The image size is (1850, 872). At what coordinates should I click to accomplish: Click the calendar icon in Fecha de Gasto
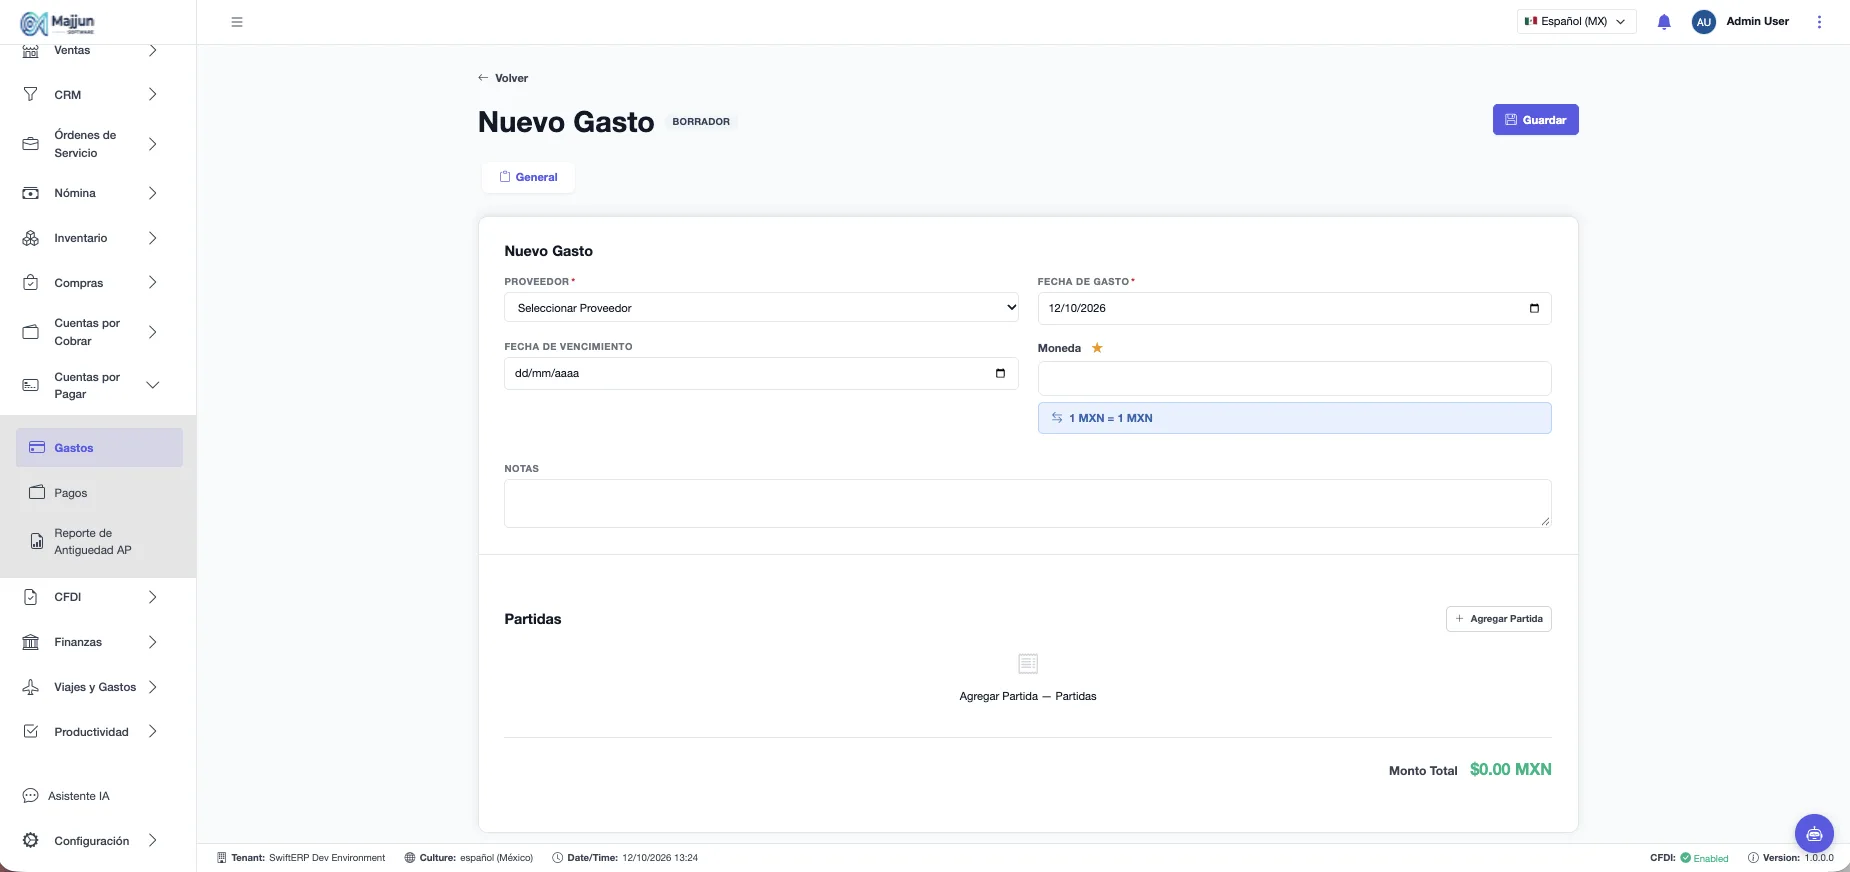(1534, 308)
